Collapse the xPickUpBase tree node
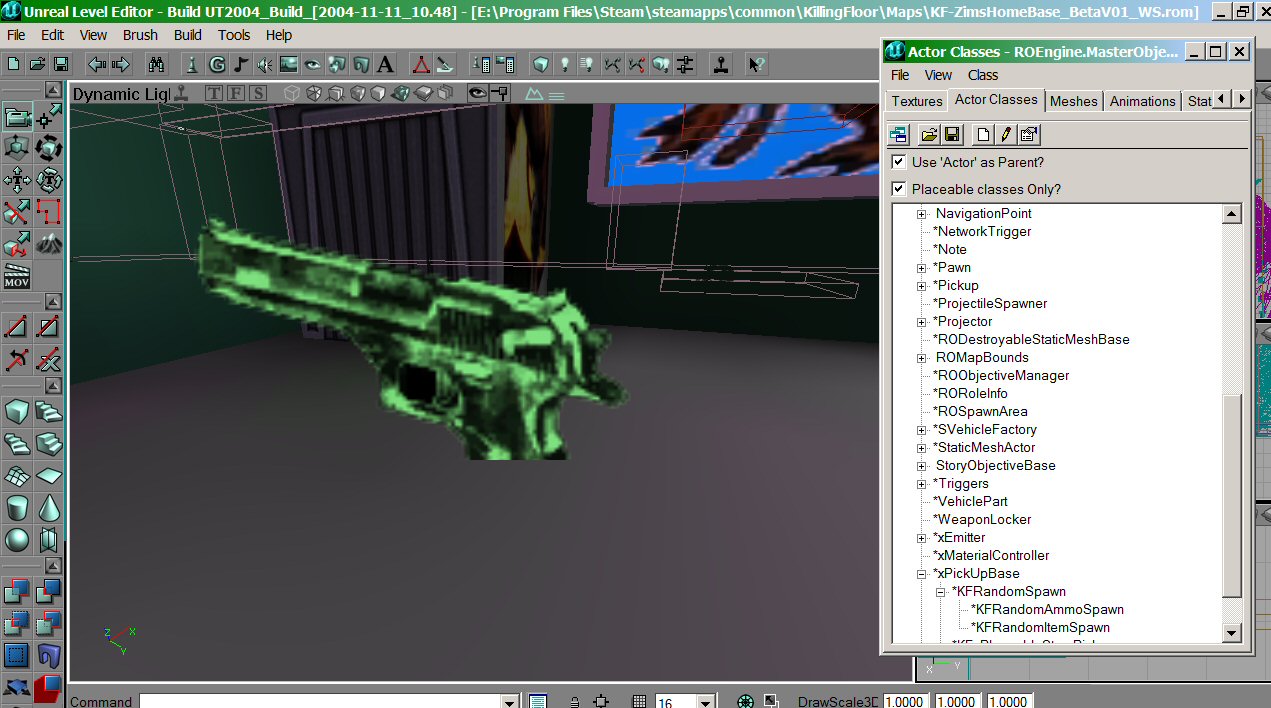 (922, 574)
